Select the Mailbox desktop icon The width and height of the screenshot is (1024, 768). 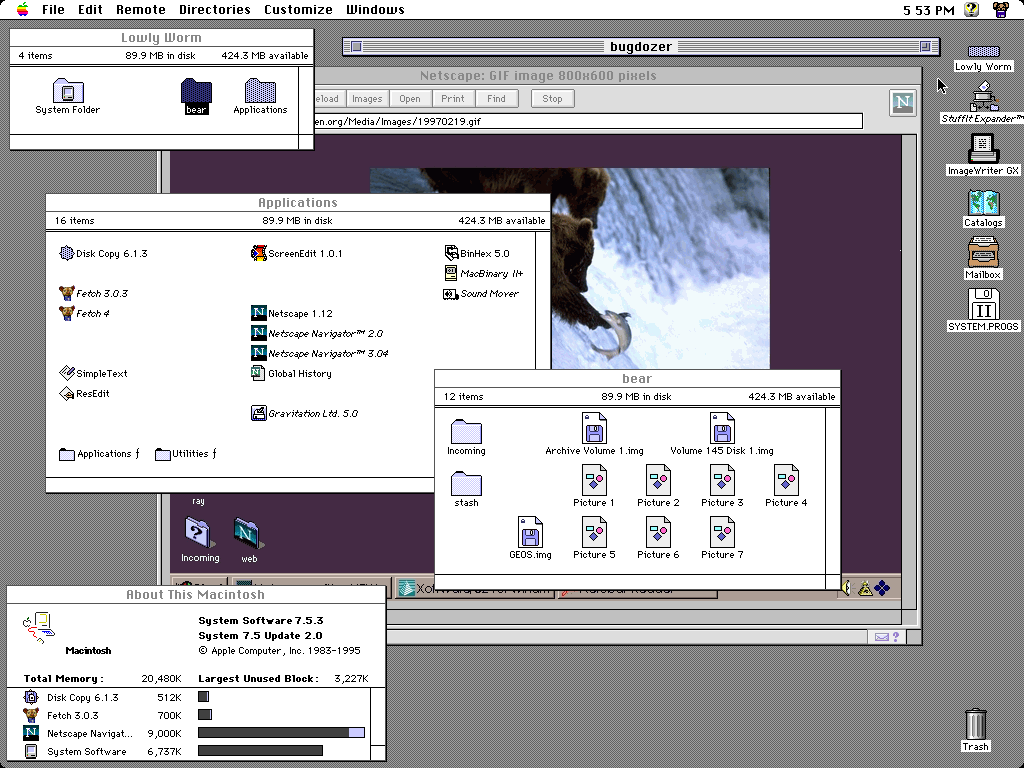(x=983, y=252)
